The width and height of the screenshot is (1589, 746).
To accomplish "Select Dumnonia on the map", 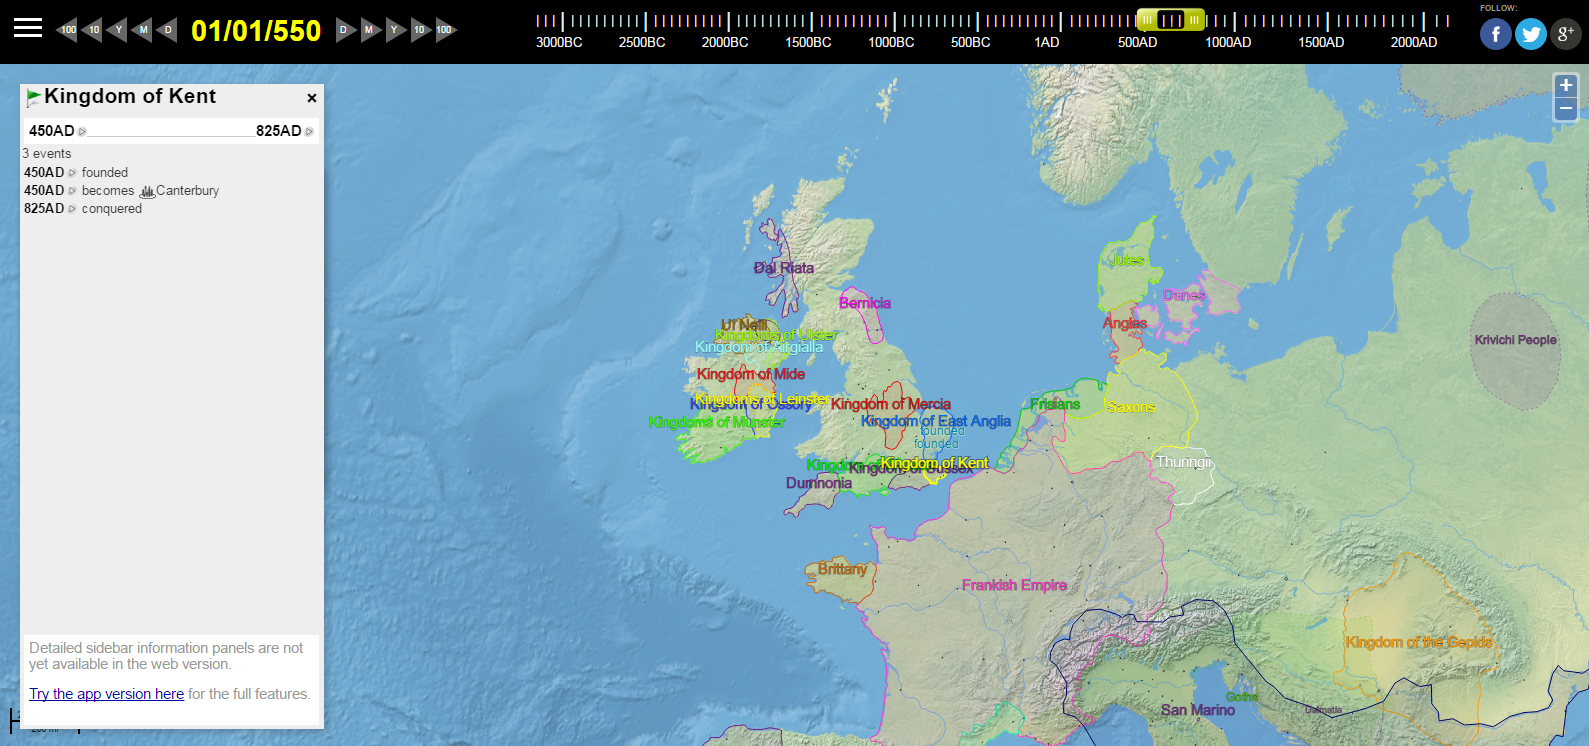I will [819, 483].
